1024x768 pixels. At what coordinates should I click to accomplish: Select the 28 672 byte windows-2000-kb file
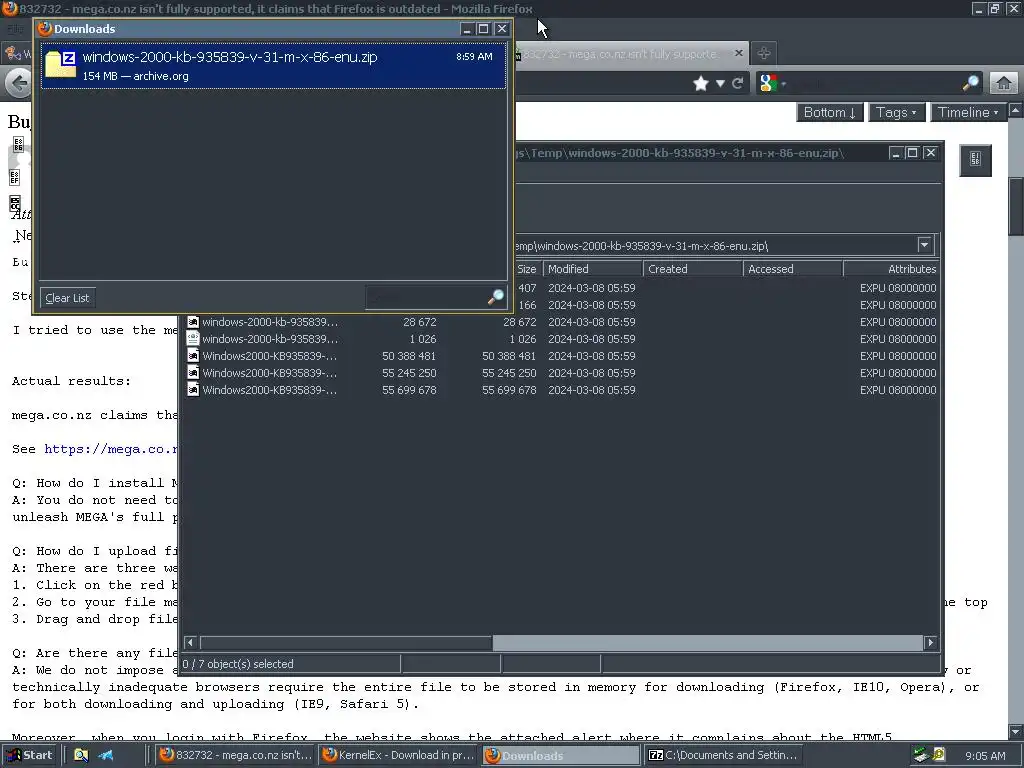click(x=562, y=322)
